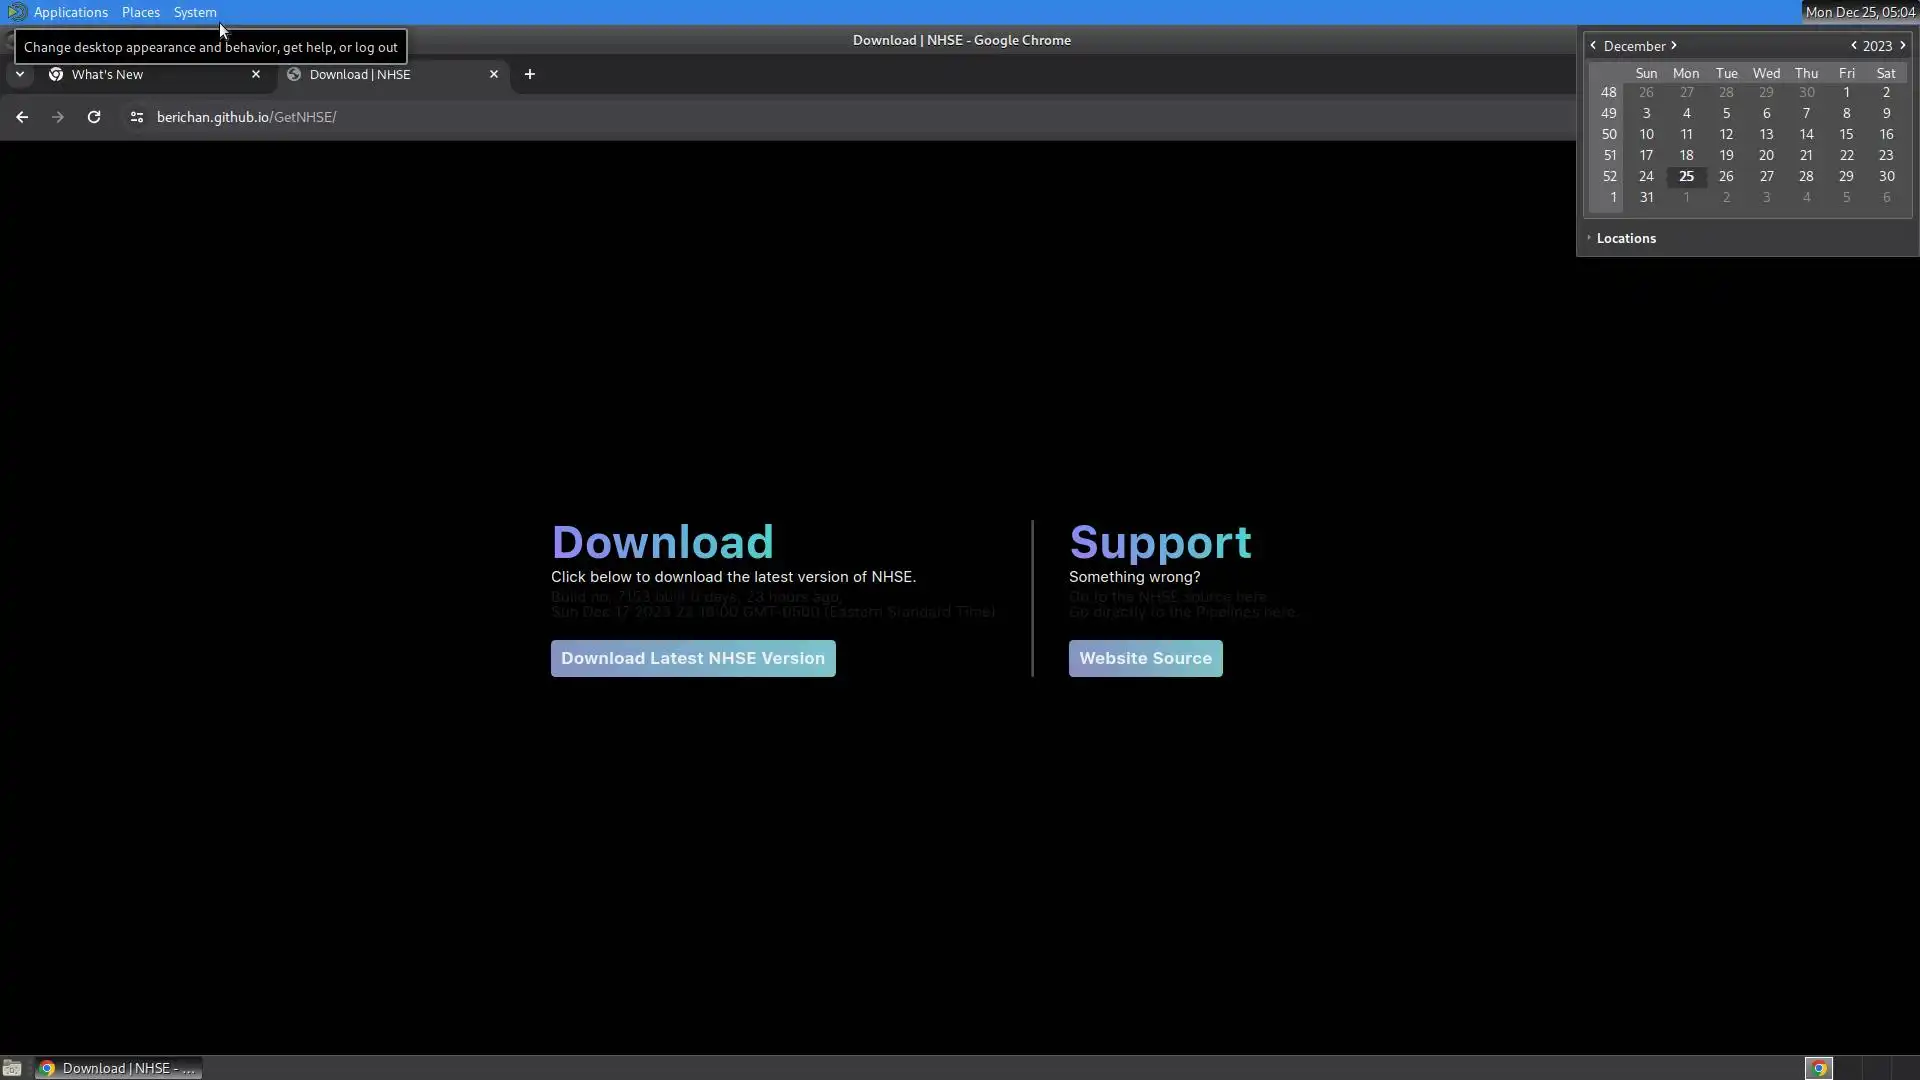Open site information icon in address bar
The width and height of the screenshot is (1920, 1080).
pos(137,117)
